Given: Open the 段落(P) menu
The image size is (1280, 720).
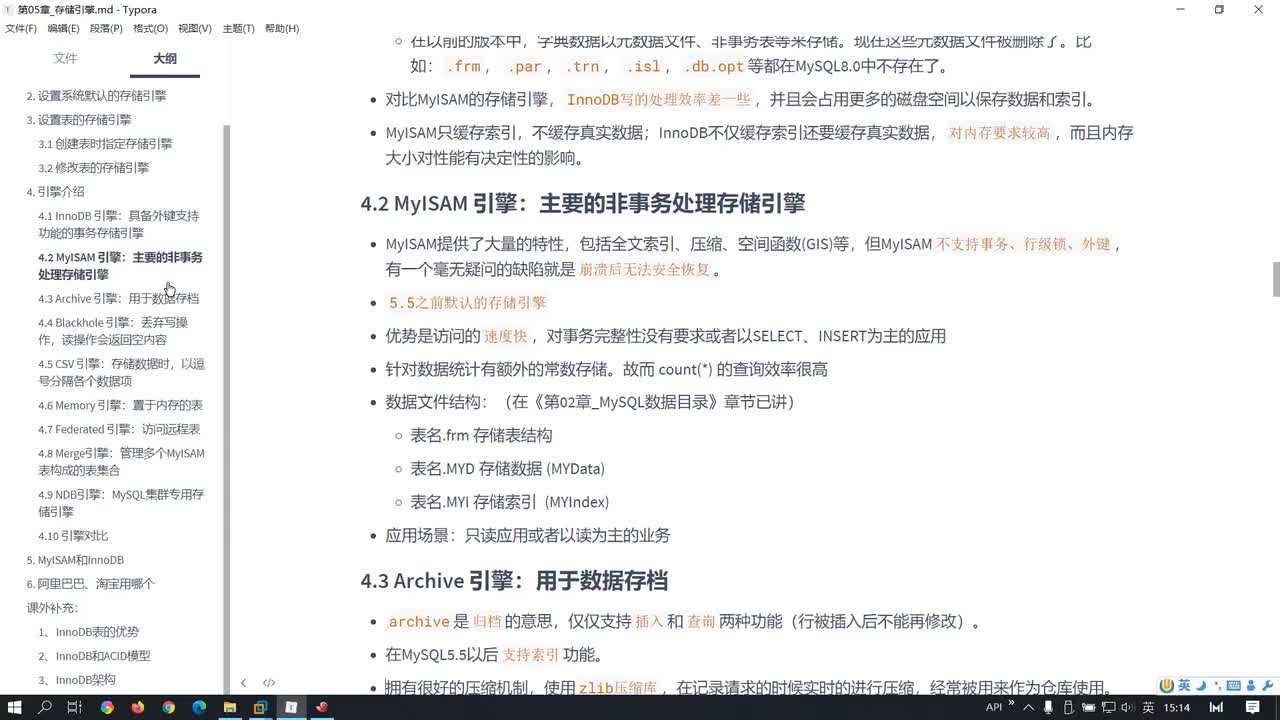Looking at the screenshot, I should coord(107,28).
